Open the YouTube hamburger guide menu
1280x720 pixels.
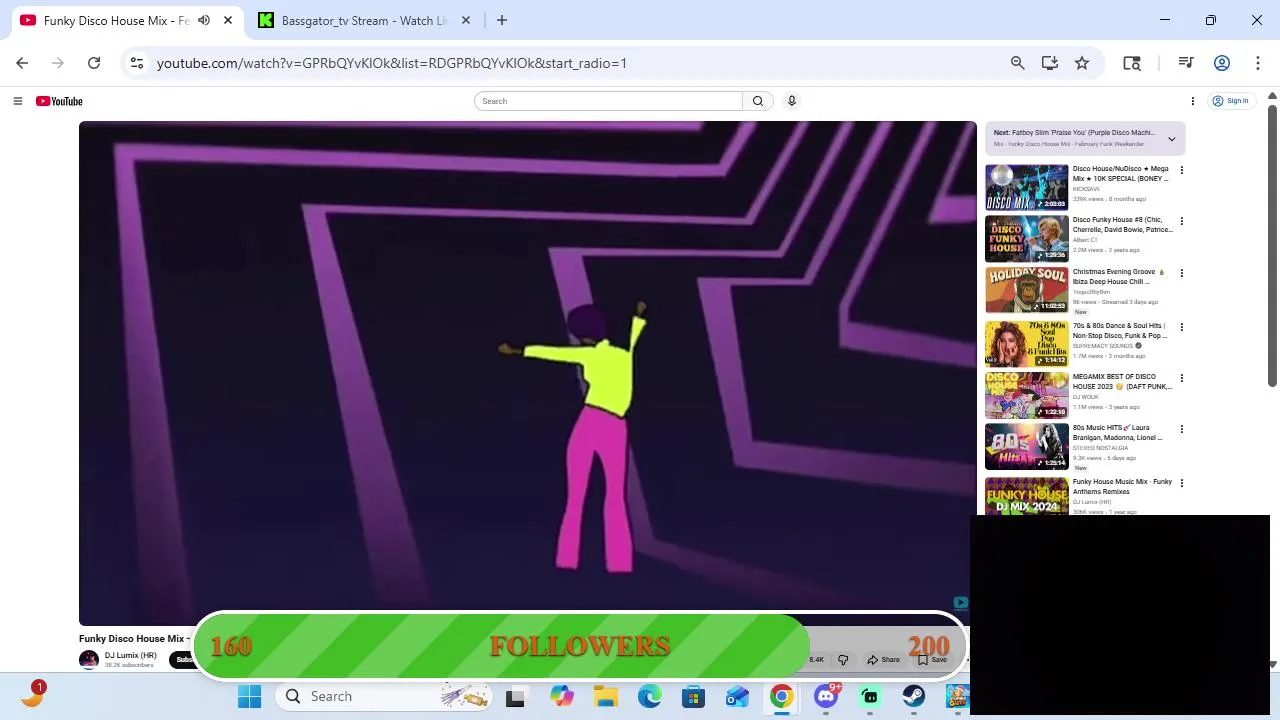(17, 101)
